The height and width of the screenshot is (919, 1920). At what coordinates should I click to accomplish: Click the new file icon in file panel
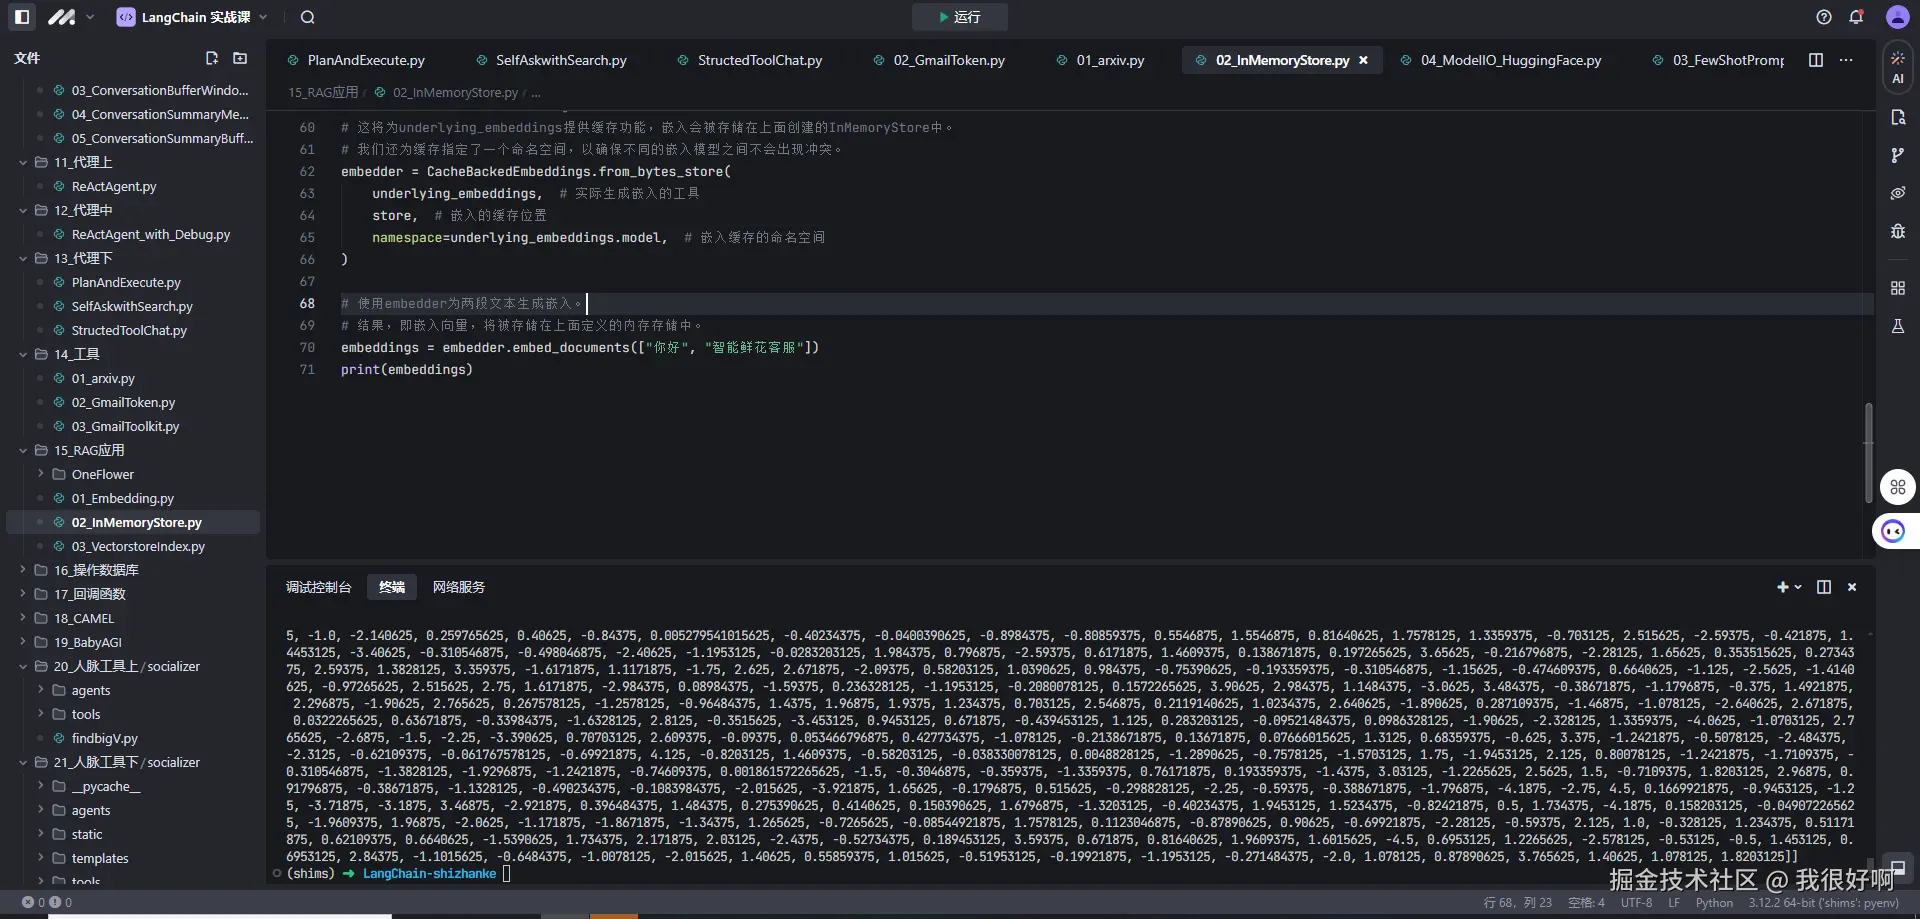[x=212, y=58]
